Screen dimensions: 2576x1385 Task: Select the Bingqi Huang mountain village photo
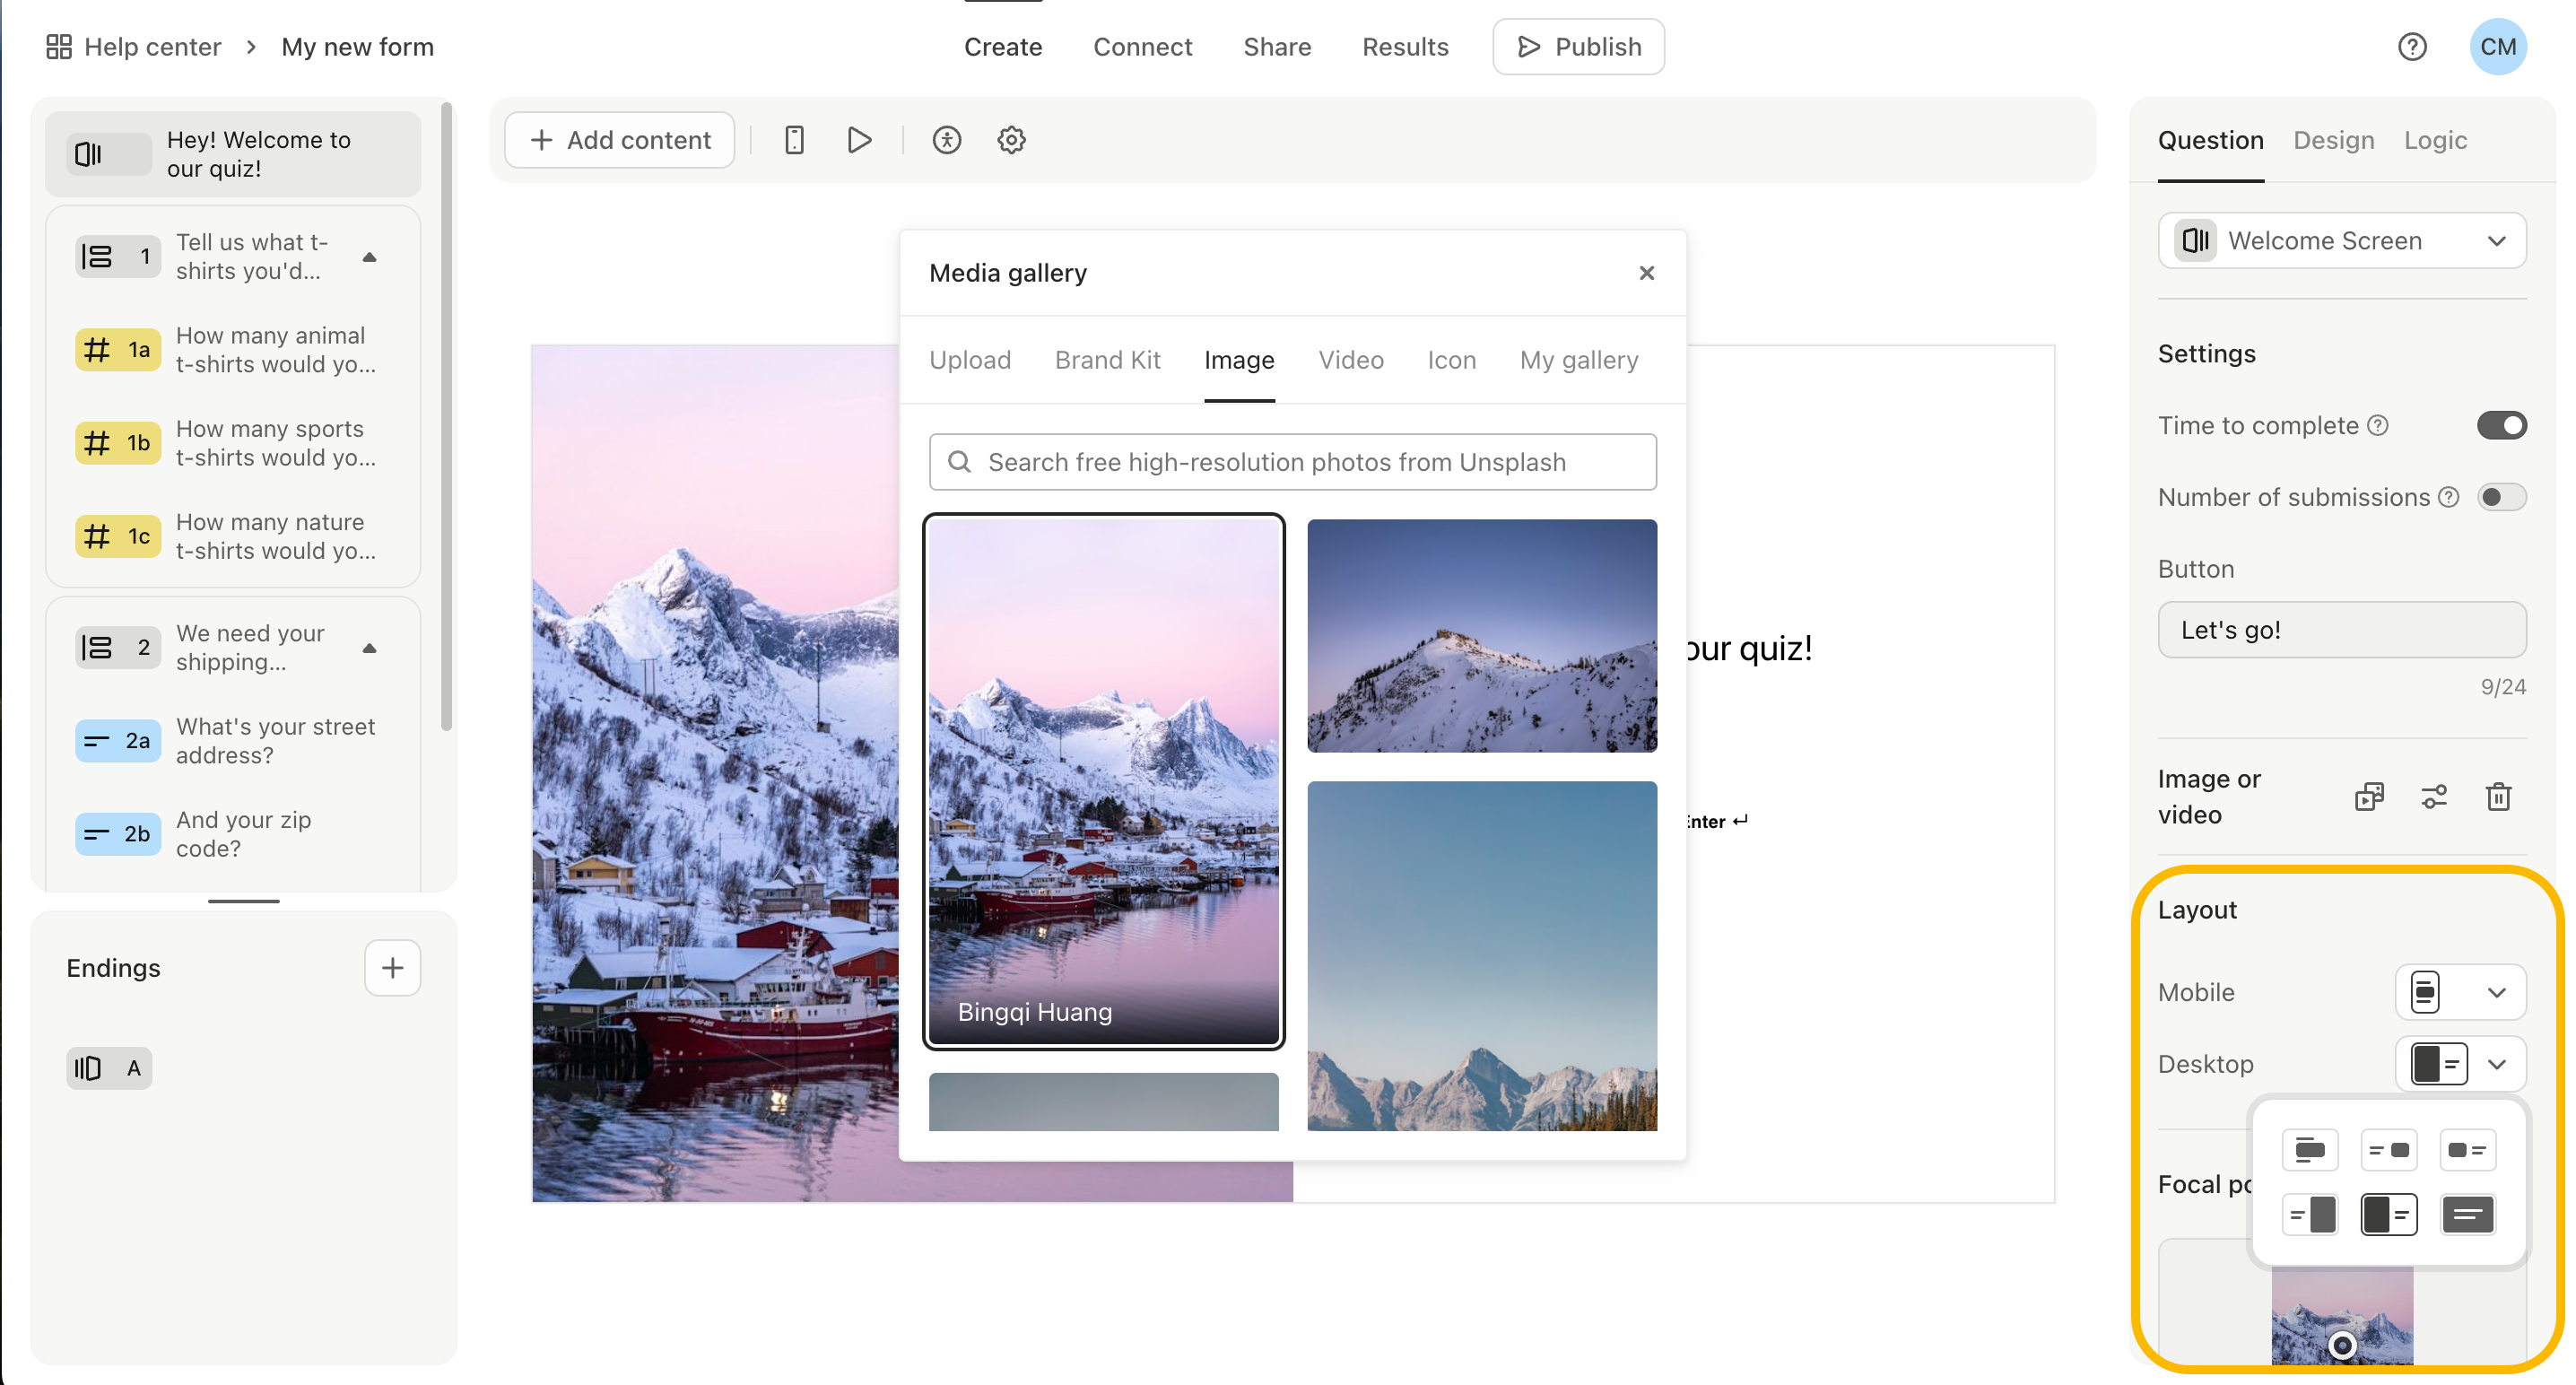[x=1103, y=782]
